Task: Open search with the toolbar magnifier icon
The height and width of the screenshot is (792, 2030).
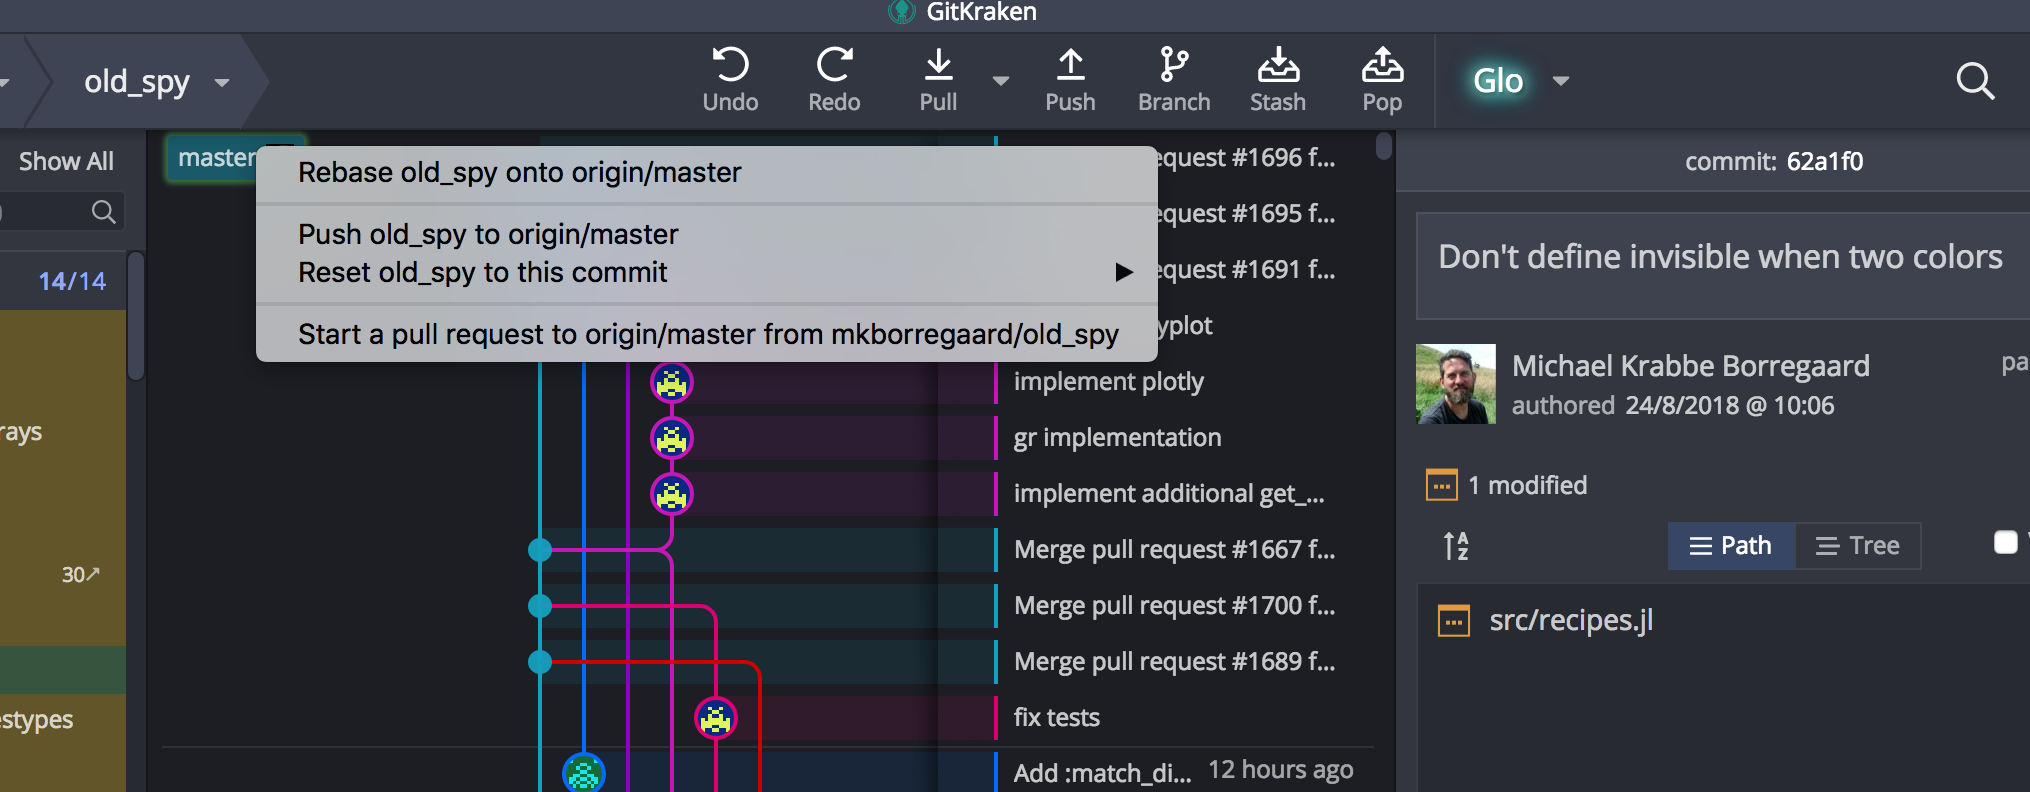Action: coord(1975,81)
